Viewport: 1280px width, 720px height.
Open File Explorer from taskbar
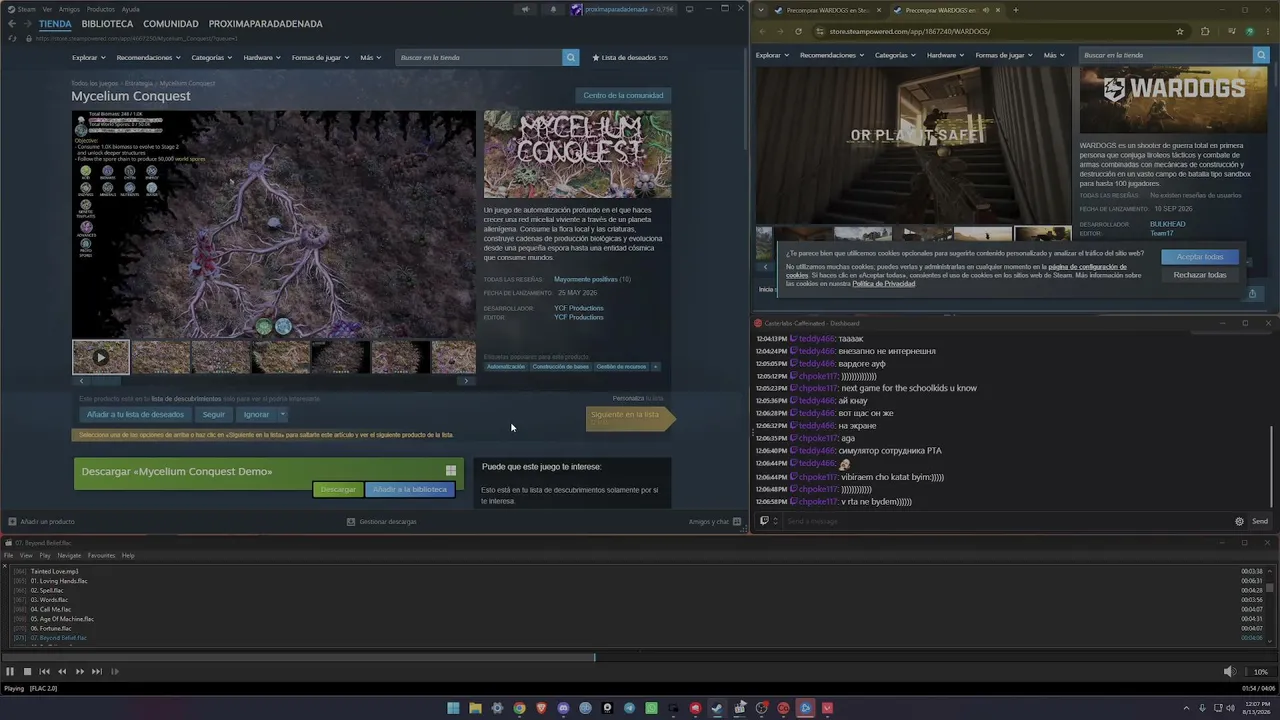(x=475, y=708)
